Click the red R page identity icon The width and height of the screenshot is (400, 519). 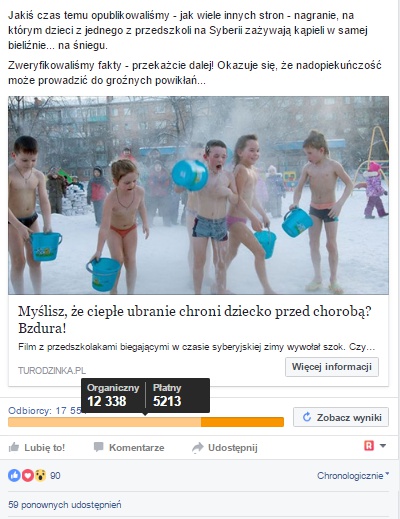pyautogui.click(x=369, y=446)
